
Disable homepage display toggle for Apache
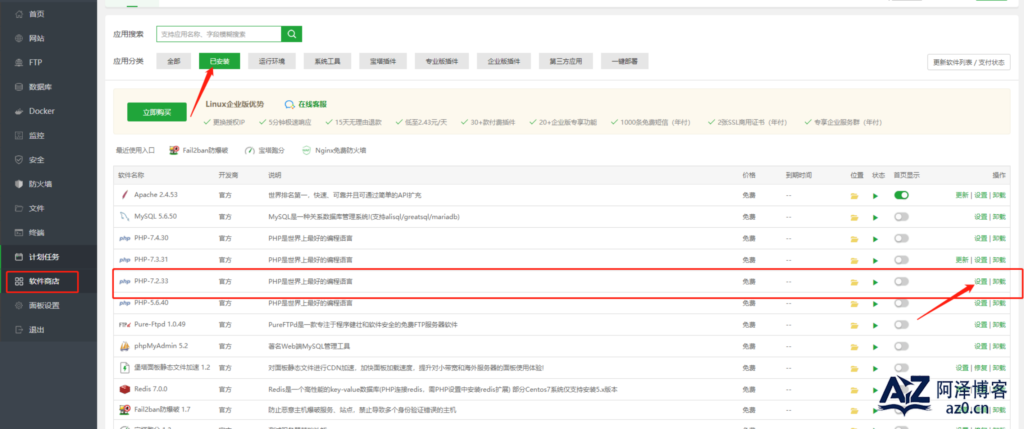(901, 195)
